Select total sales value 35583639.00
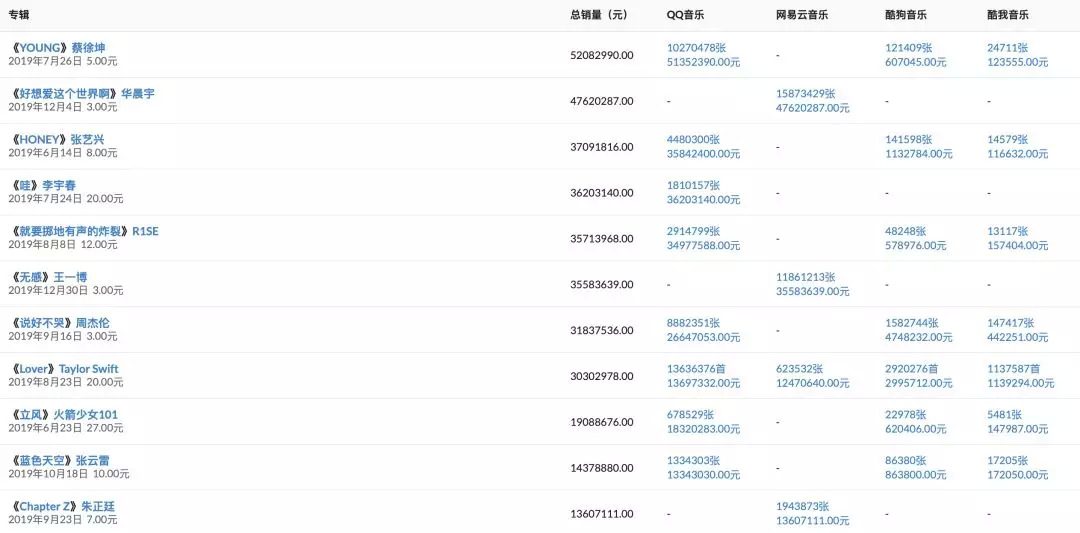The height and width of the screenshot is (533, 1080). point(602,284)
